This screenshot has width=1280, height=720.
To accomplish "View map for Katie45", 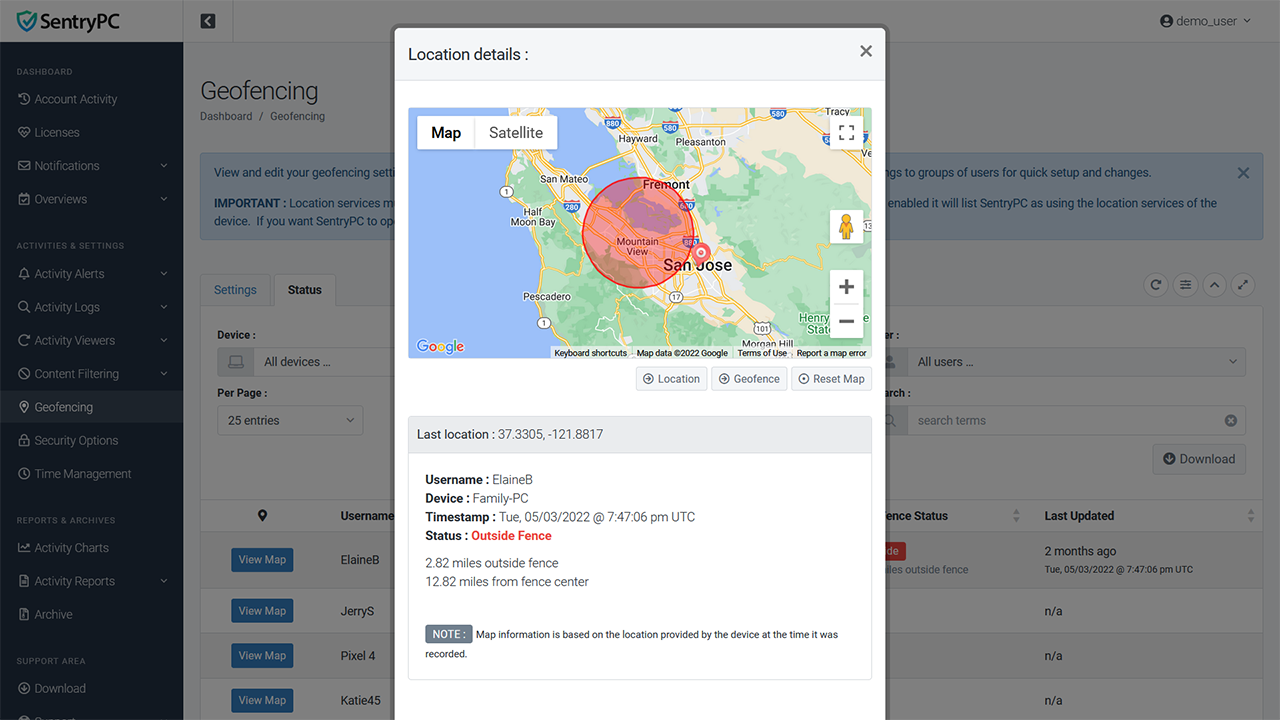I will coord(262,701).
